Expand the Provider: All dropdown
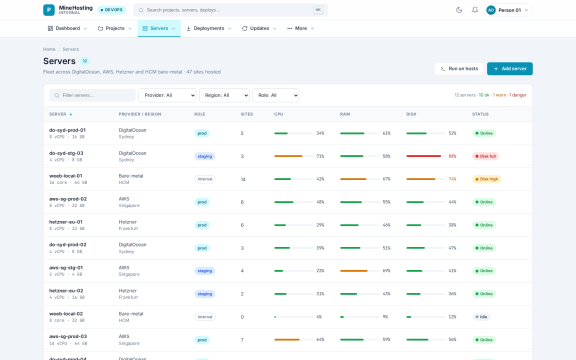The width and height of the screenshot is (576, 360). tap(167, 95)
